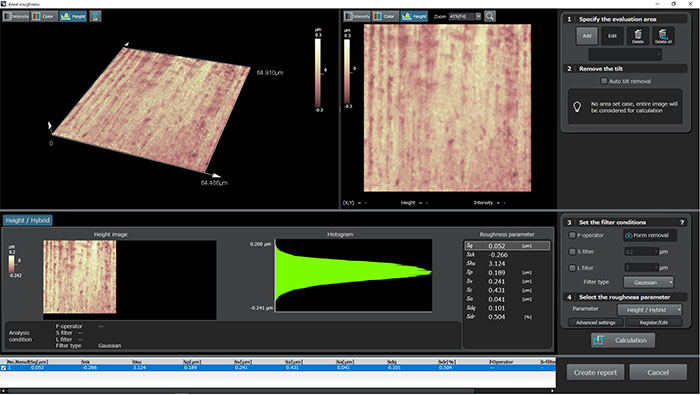Select Height mode in the 2D view toolbar

414,17
